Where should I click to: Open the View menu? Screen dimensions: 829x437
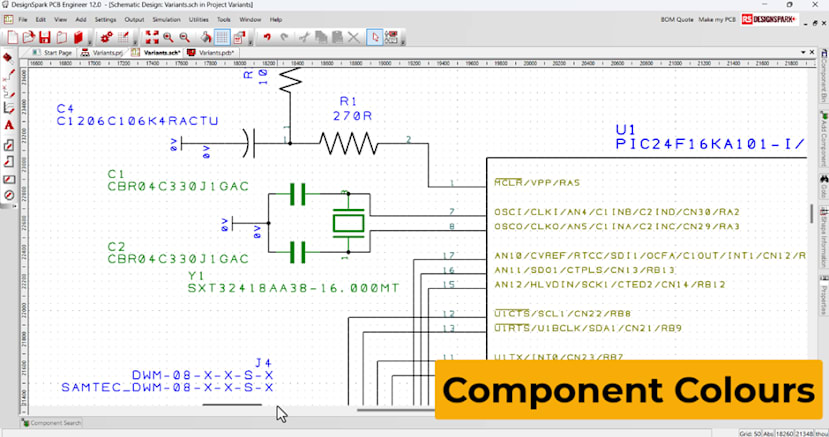[61, 20]
